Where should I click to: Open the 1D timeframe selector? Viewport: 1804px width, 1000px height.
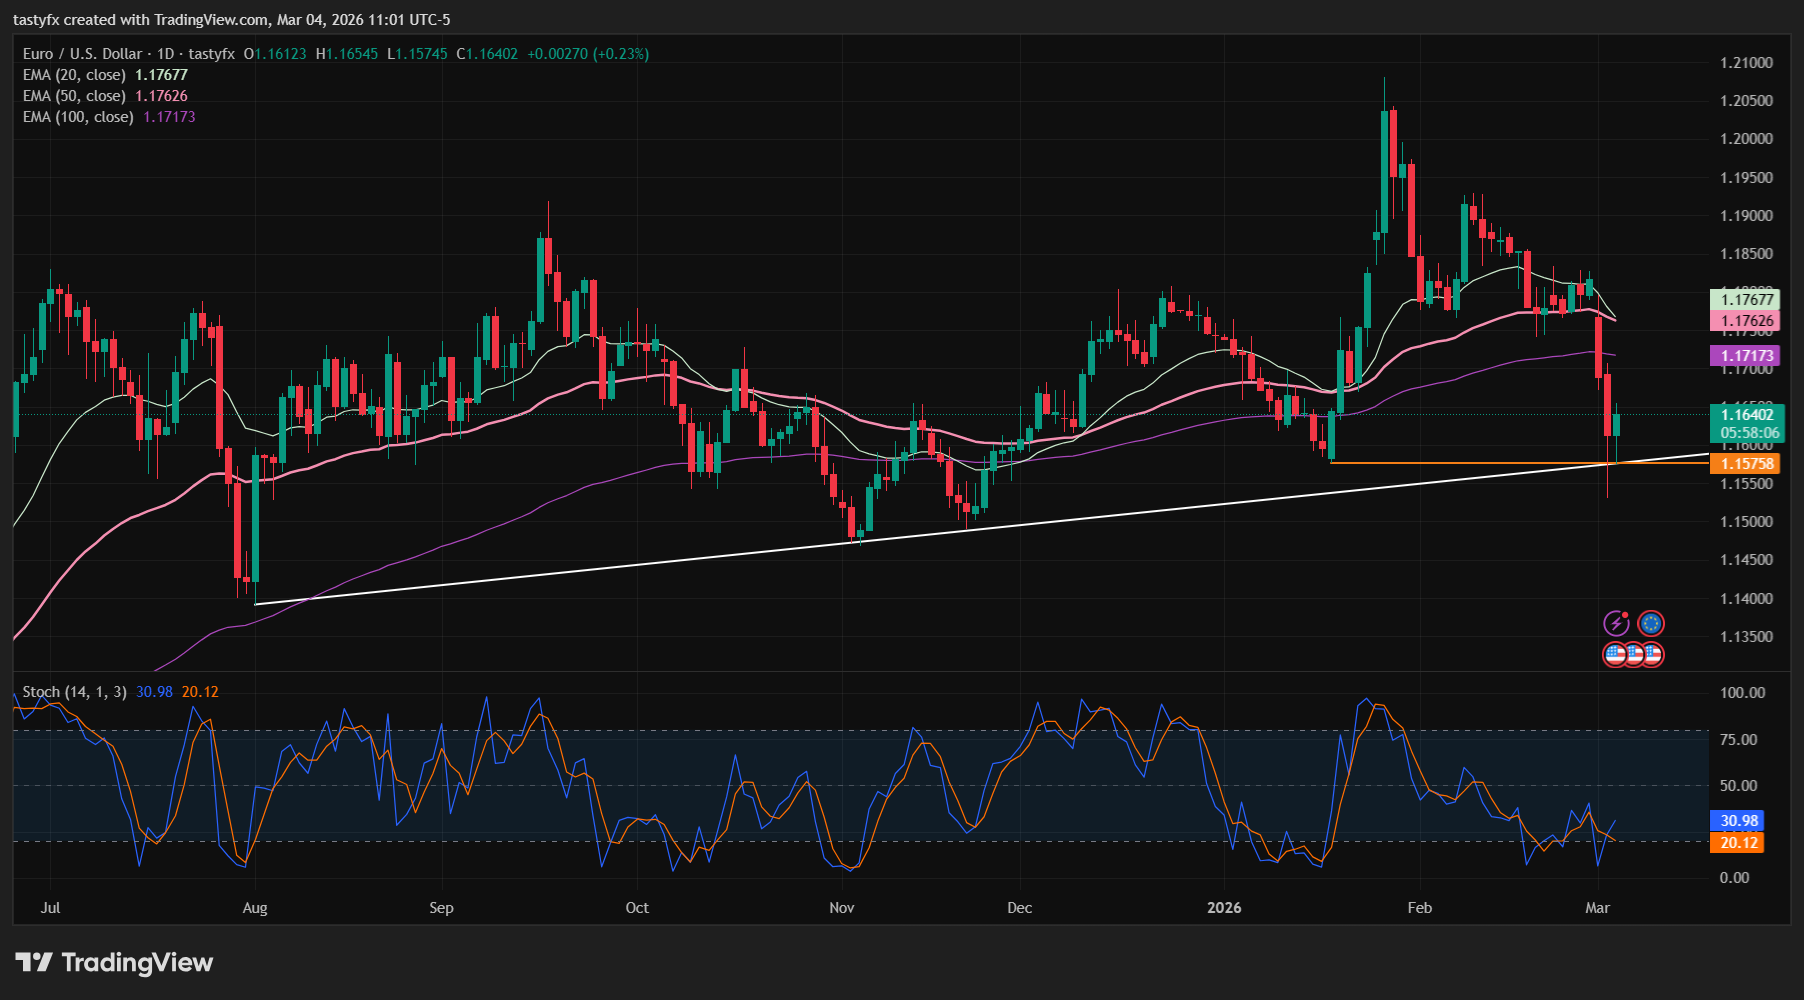(164, 54)
